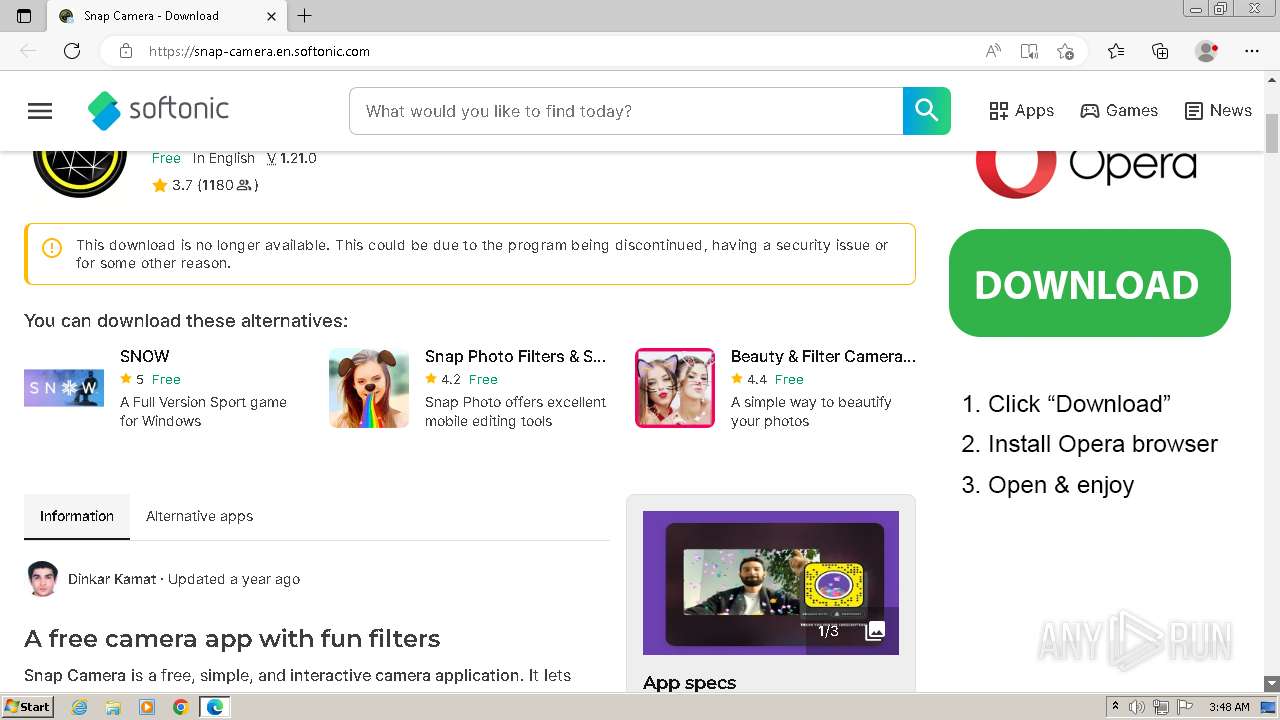Screen dimensions: 1280x720
Task: Click the gallery image icon
Action: coord(875,631)
